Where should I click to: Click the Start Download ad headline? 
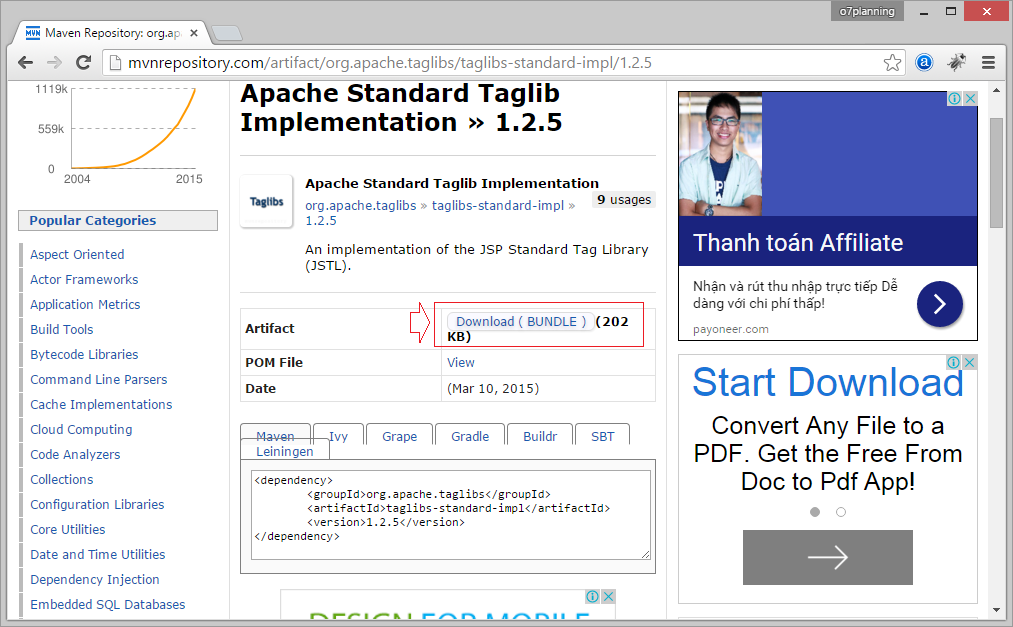828,382
